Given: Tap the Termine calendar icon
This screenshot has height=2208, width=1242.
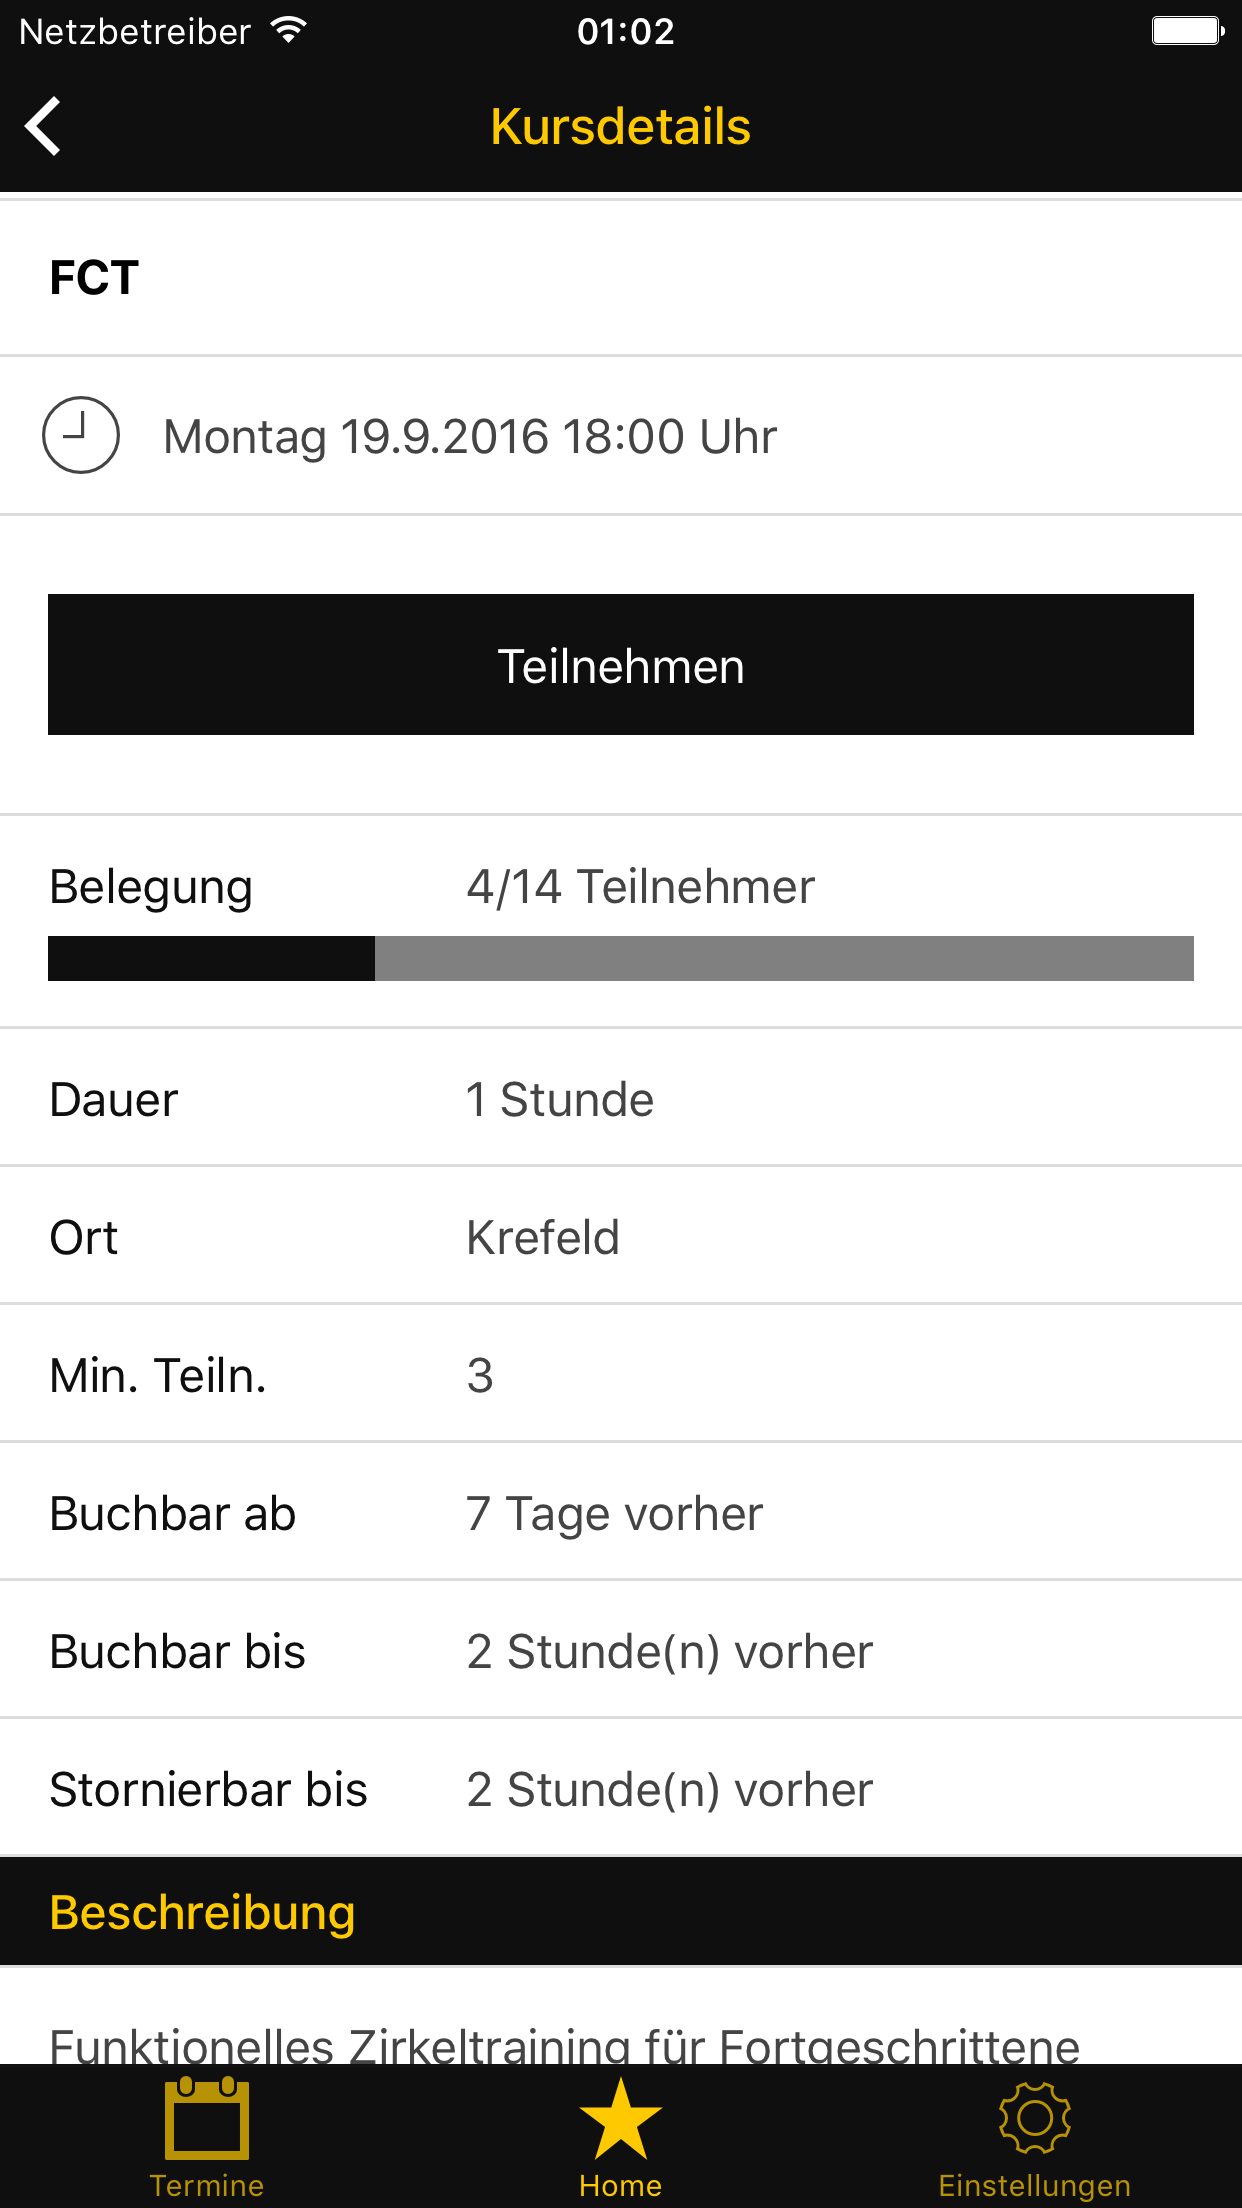Looking at the screenshot, I should (206, 2118).
